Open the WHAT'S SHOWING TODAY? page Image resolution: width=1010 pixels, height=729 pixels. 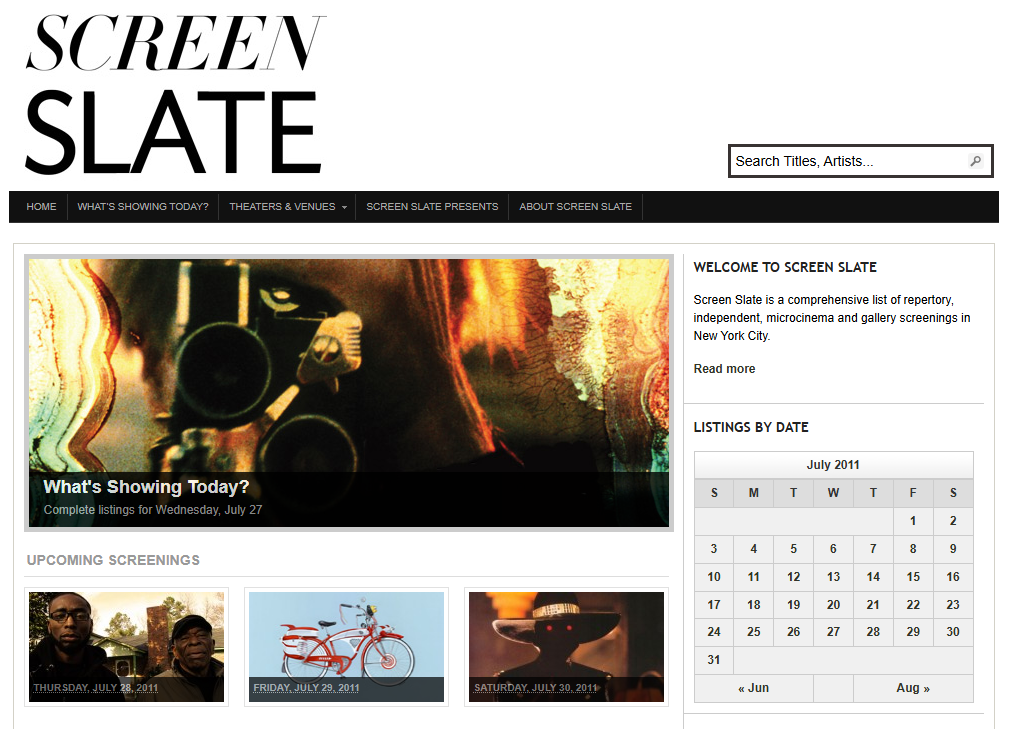tap(143, 206)
